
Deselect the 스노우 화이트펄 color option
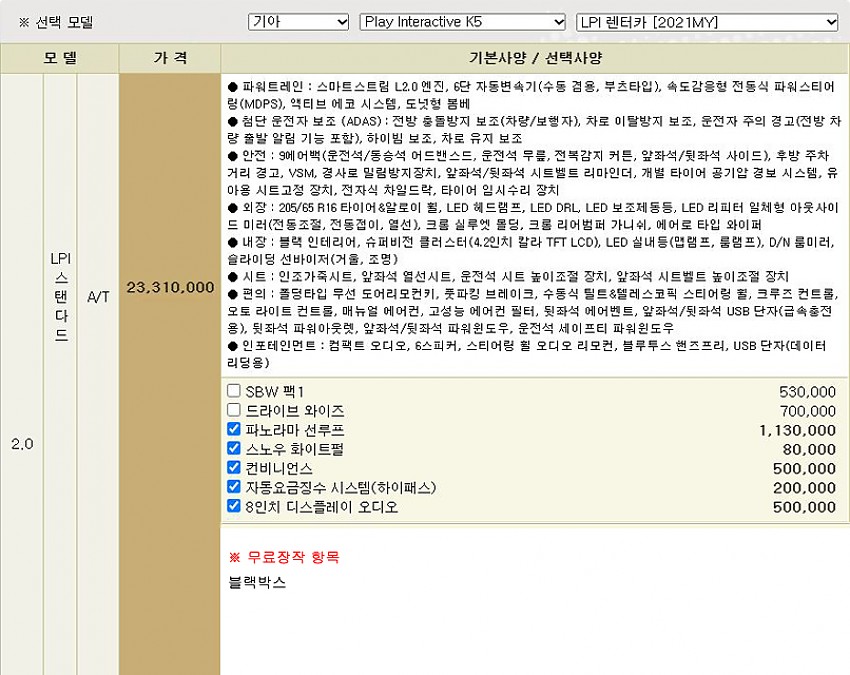(x=234, y=448)
